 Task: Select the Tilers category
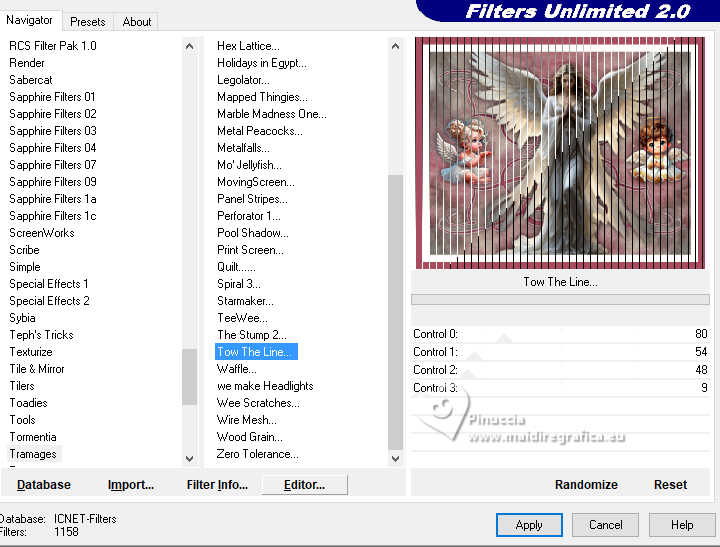(22, 386)
